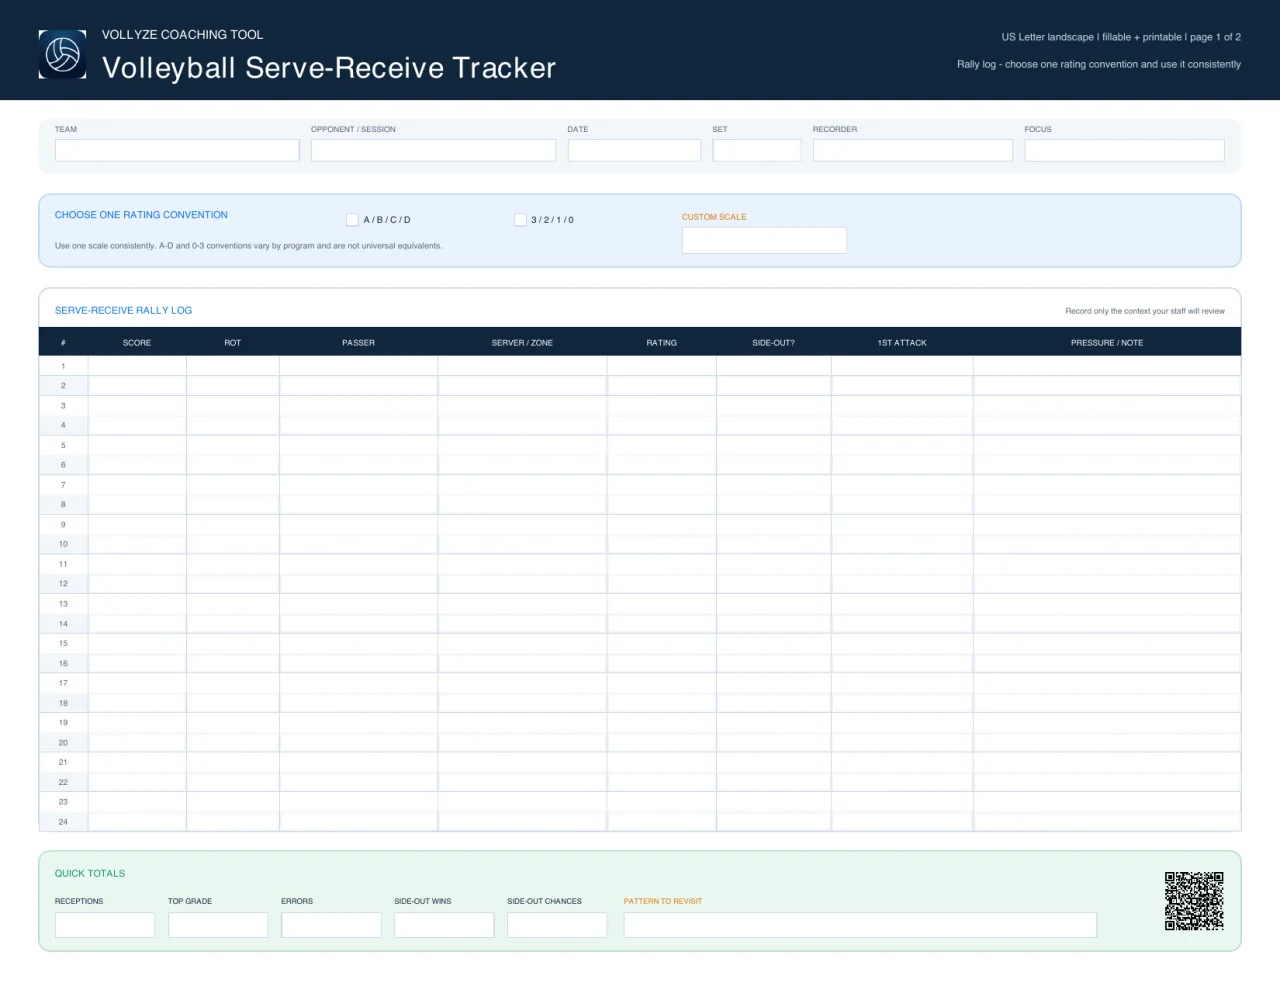Click the ROT column header
1280x990 pixels.
[233, 343]
